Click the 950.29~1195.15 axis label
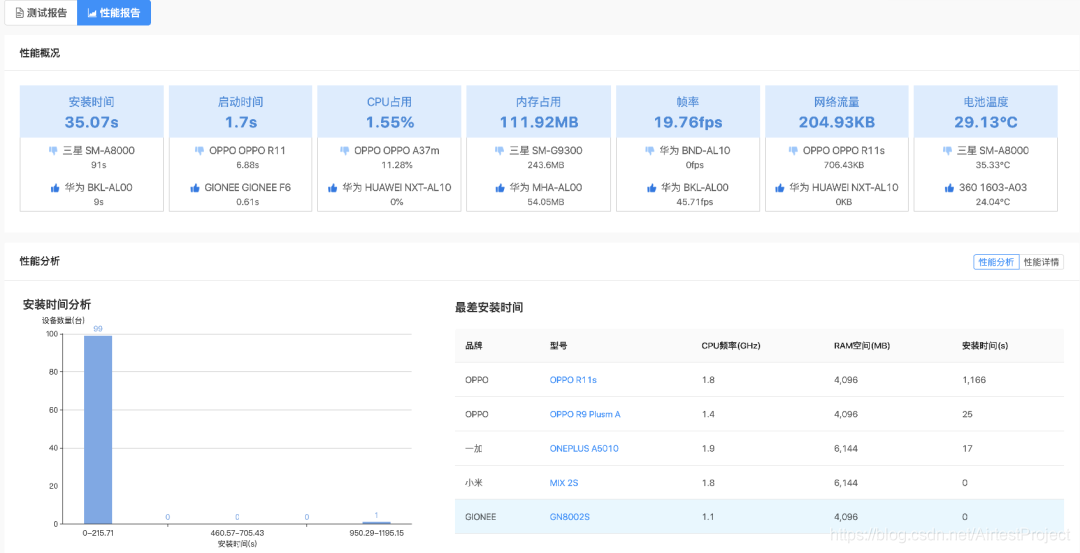 pos(377,533)
